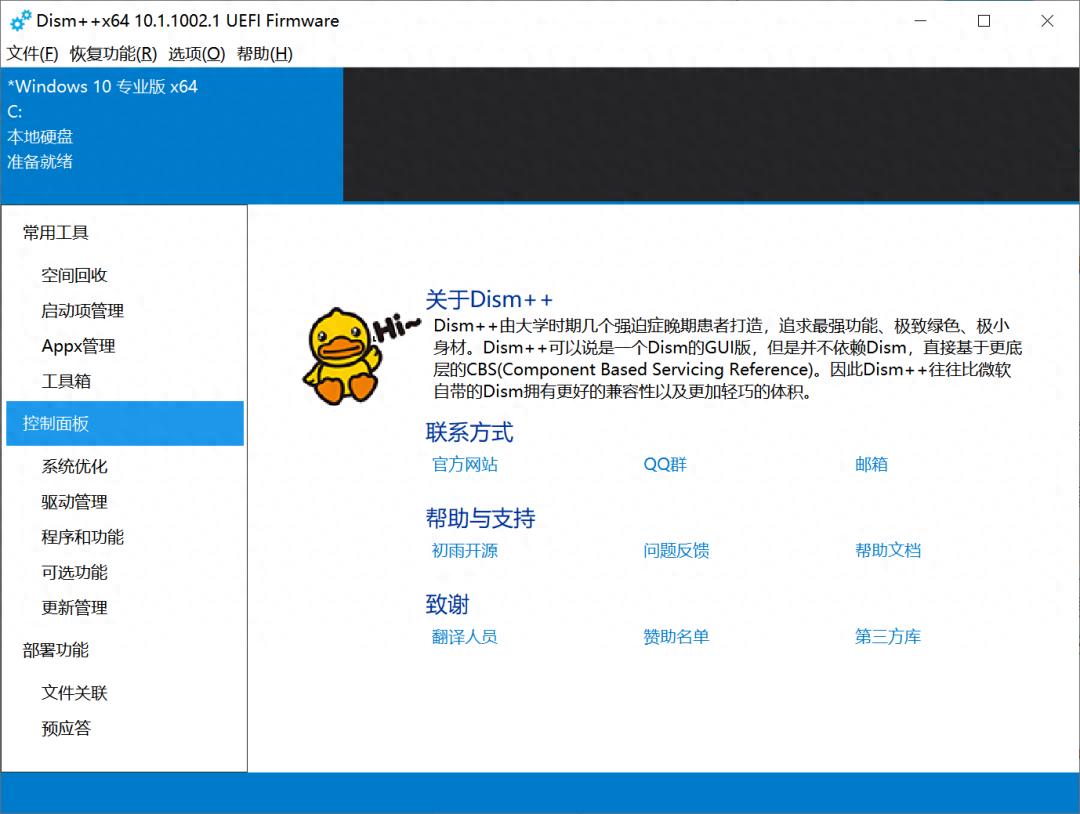1080x814 pixels.
Task: Expand the 部署功能 sidebar group
Action: 56,650
